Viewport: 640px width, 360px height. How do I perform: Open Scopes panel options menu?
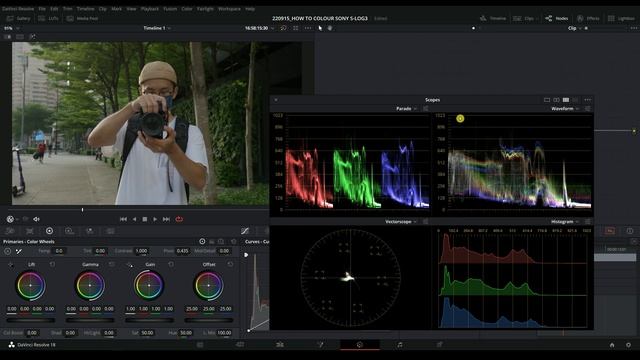(588, 100)
